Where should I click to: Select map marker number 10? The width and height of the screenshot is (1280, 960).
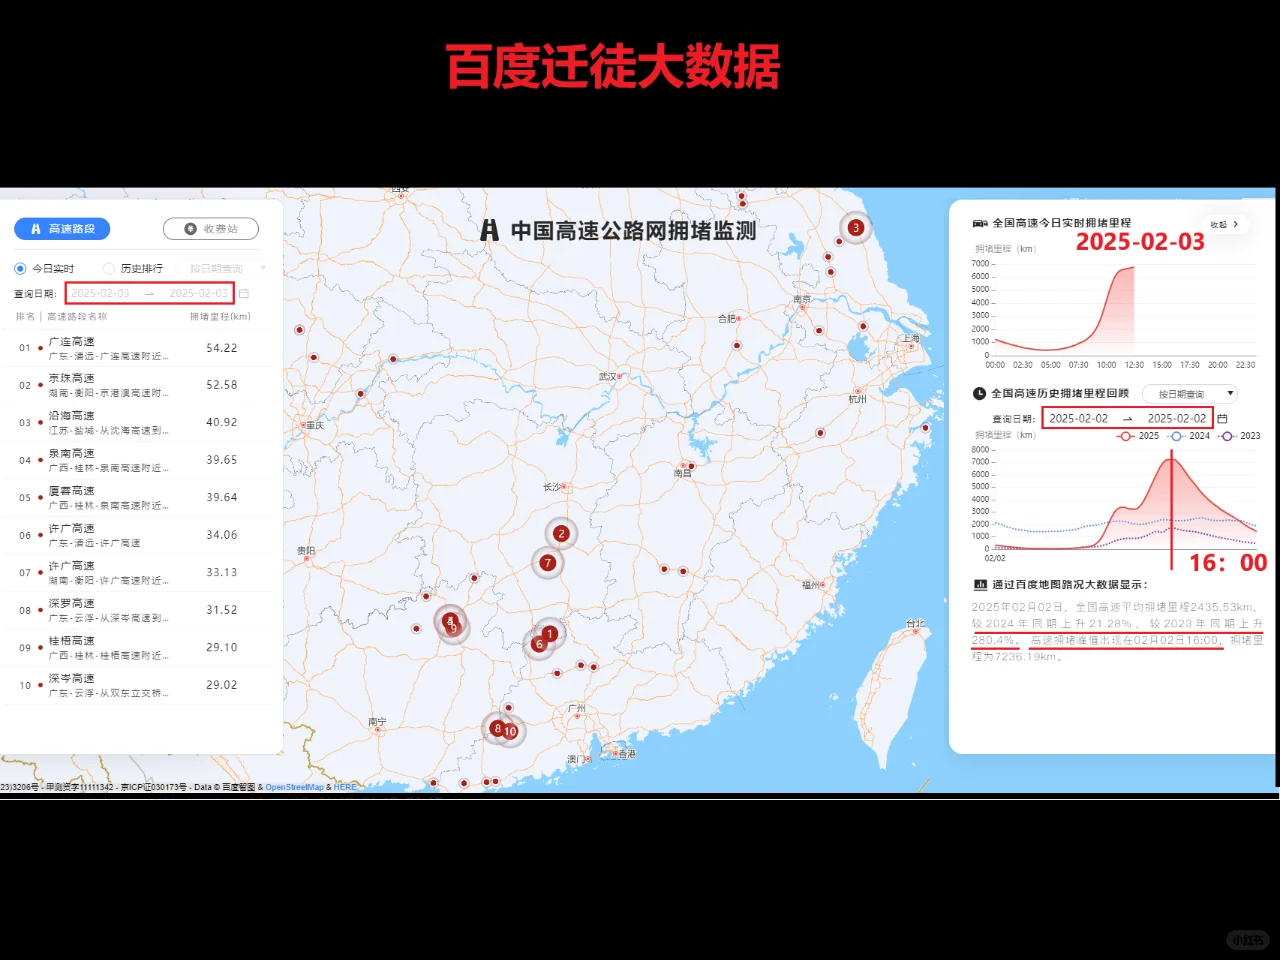(x=510, y=731)
